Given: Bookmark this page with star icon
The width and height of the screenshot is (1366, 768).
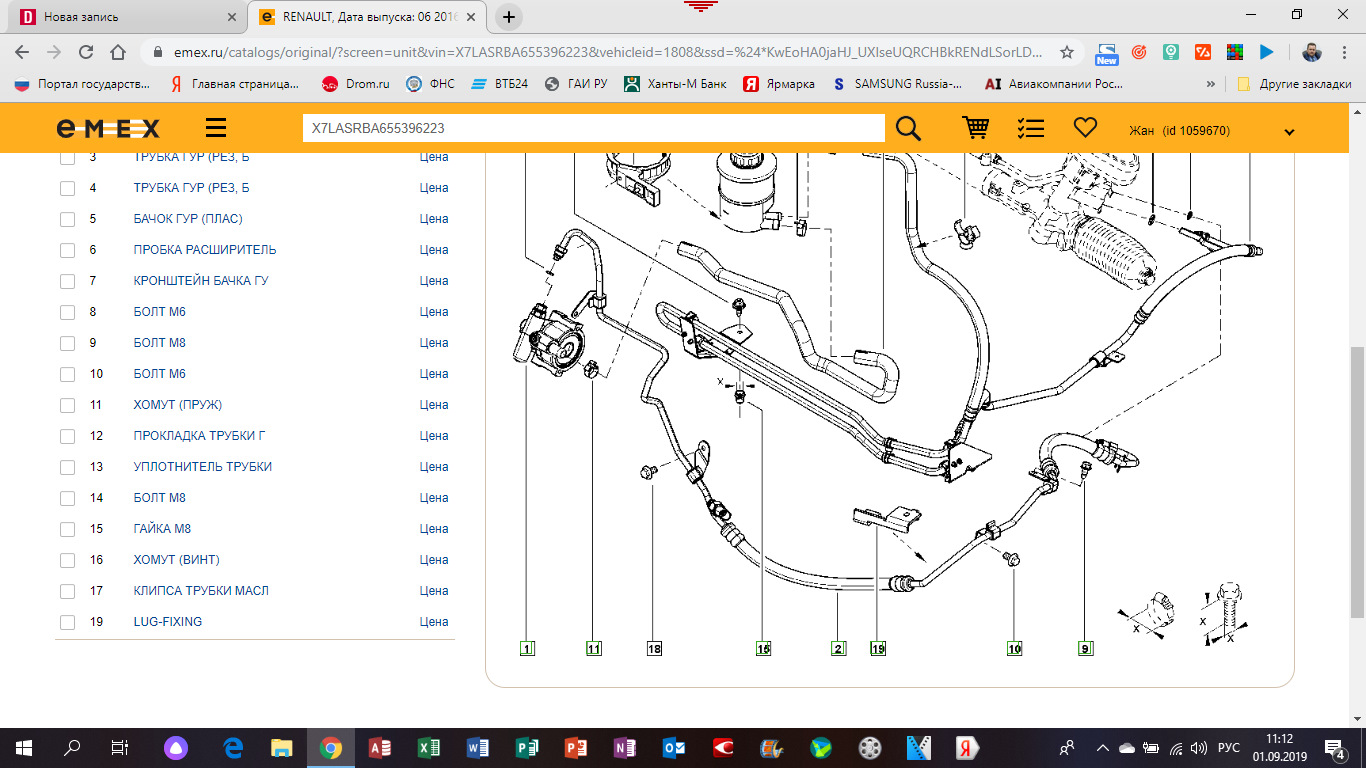Looking at the screenshot, I should click(1067, 52).
